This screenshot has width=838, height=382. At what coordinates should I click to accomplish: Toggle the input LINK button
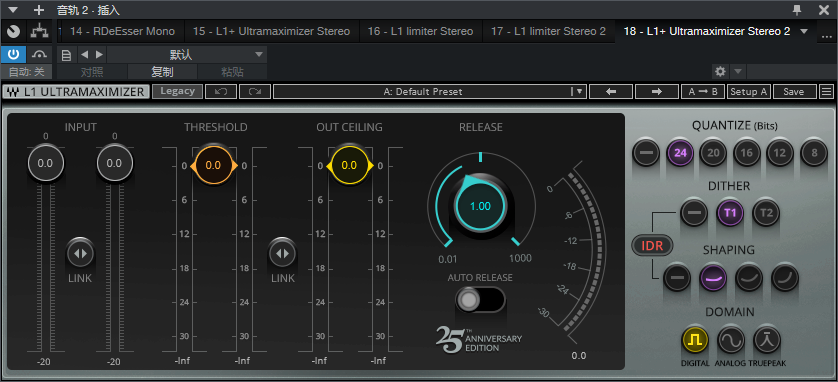click(80, 253)
